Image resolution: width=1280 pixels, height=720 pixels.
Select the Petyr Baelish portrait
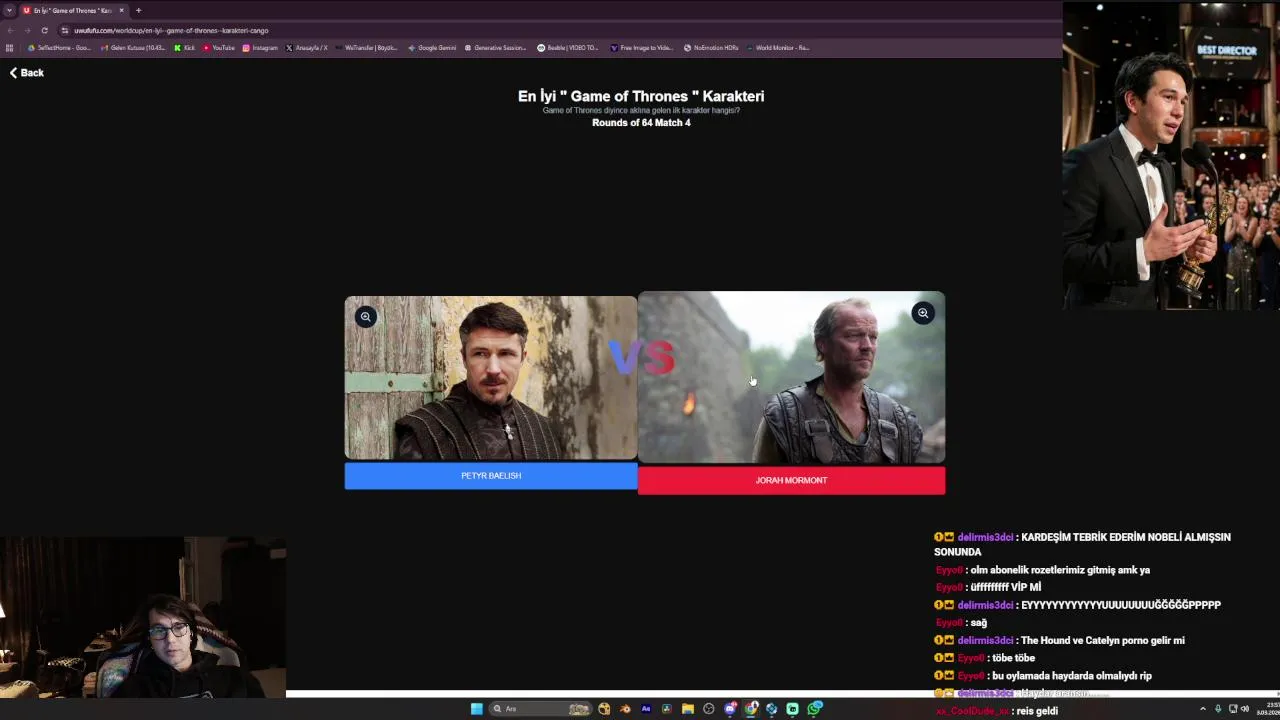[x=491, y=378]
